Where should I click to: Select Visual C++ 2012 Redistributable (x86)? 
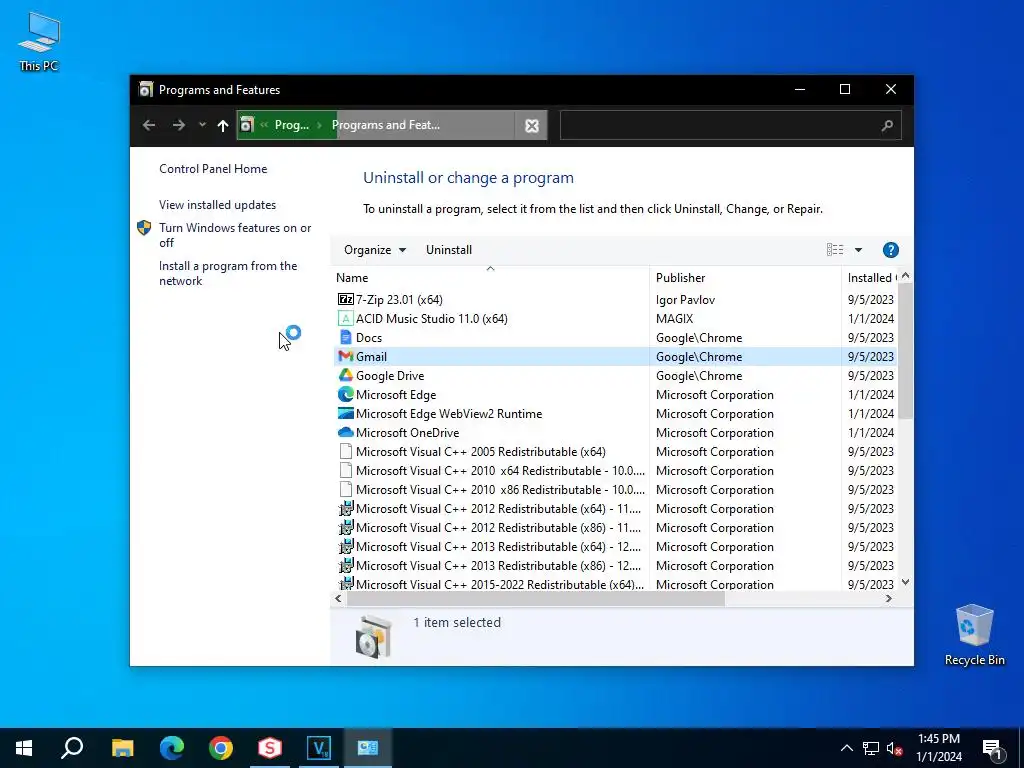(x=614, y=528)
